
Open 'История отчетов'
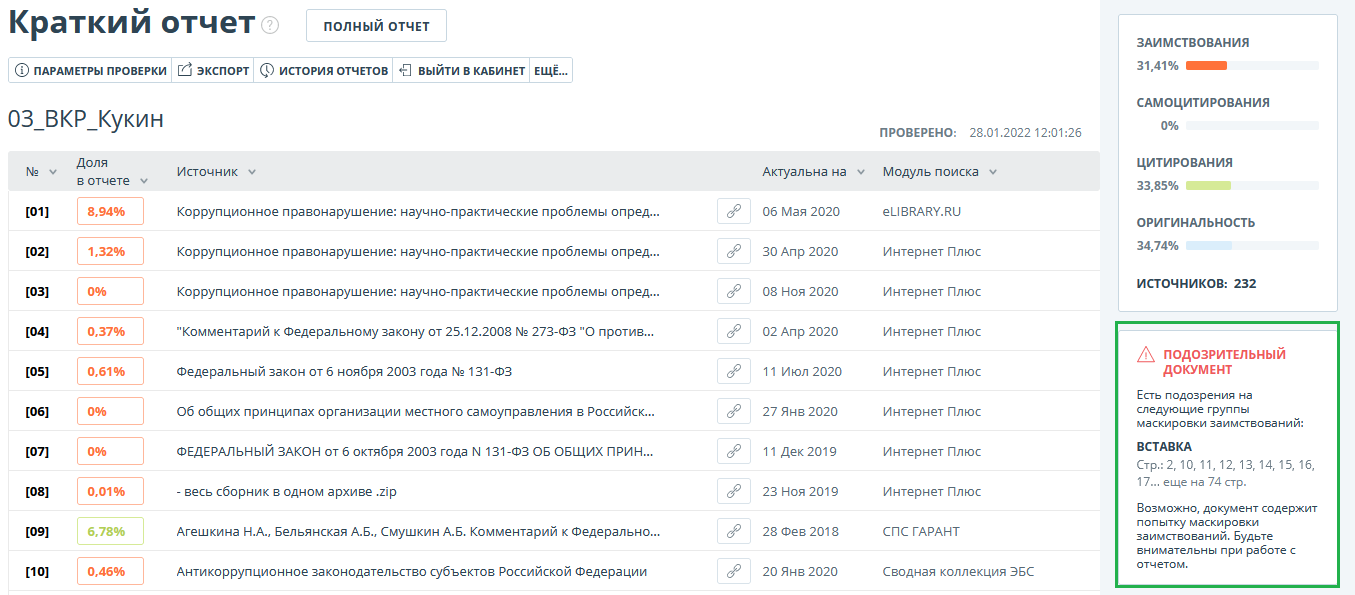[323, 71]
